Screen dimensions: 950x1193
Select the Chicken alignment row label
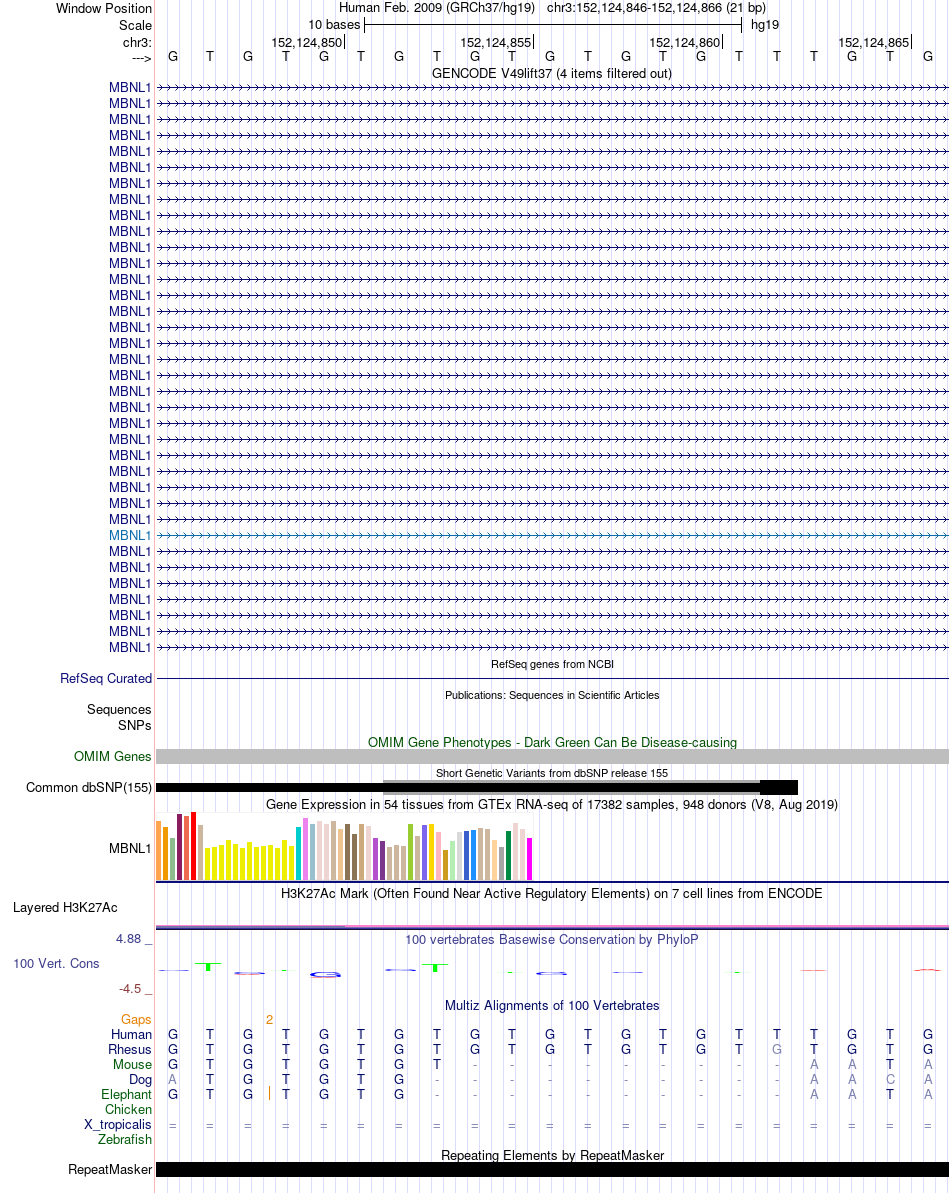(x=128, y=1109)
